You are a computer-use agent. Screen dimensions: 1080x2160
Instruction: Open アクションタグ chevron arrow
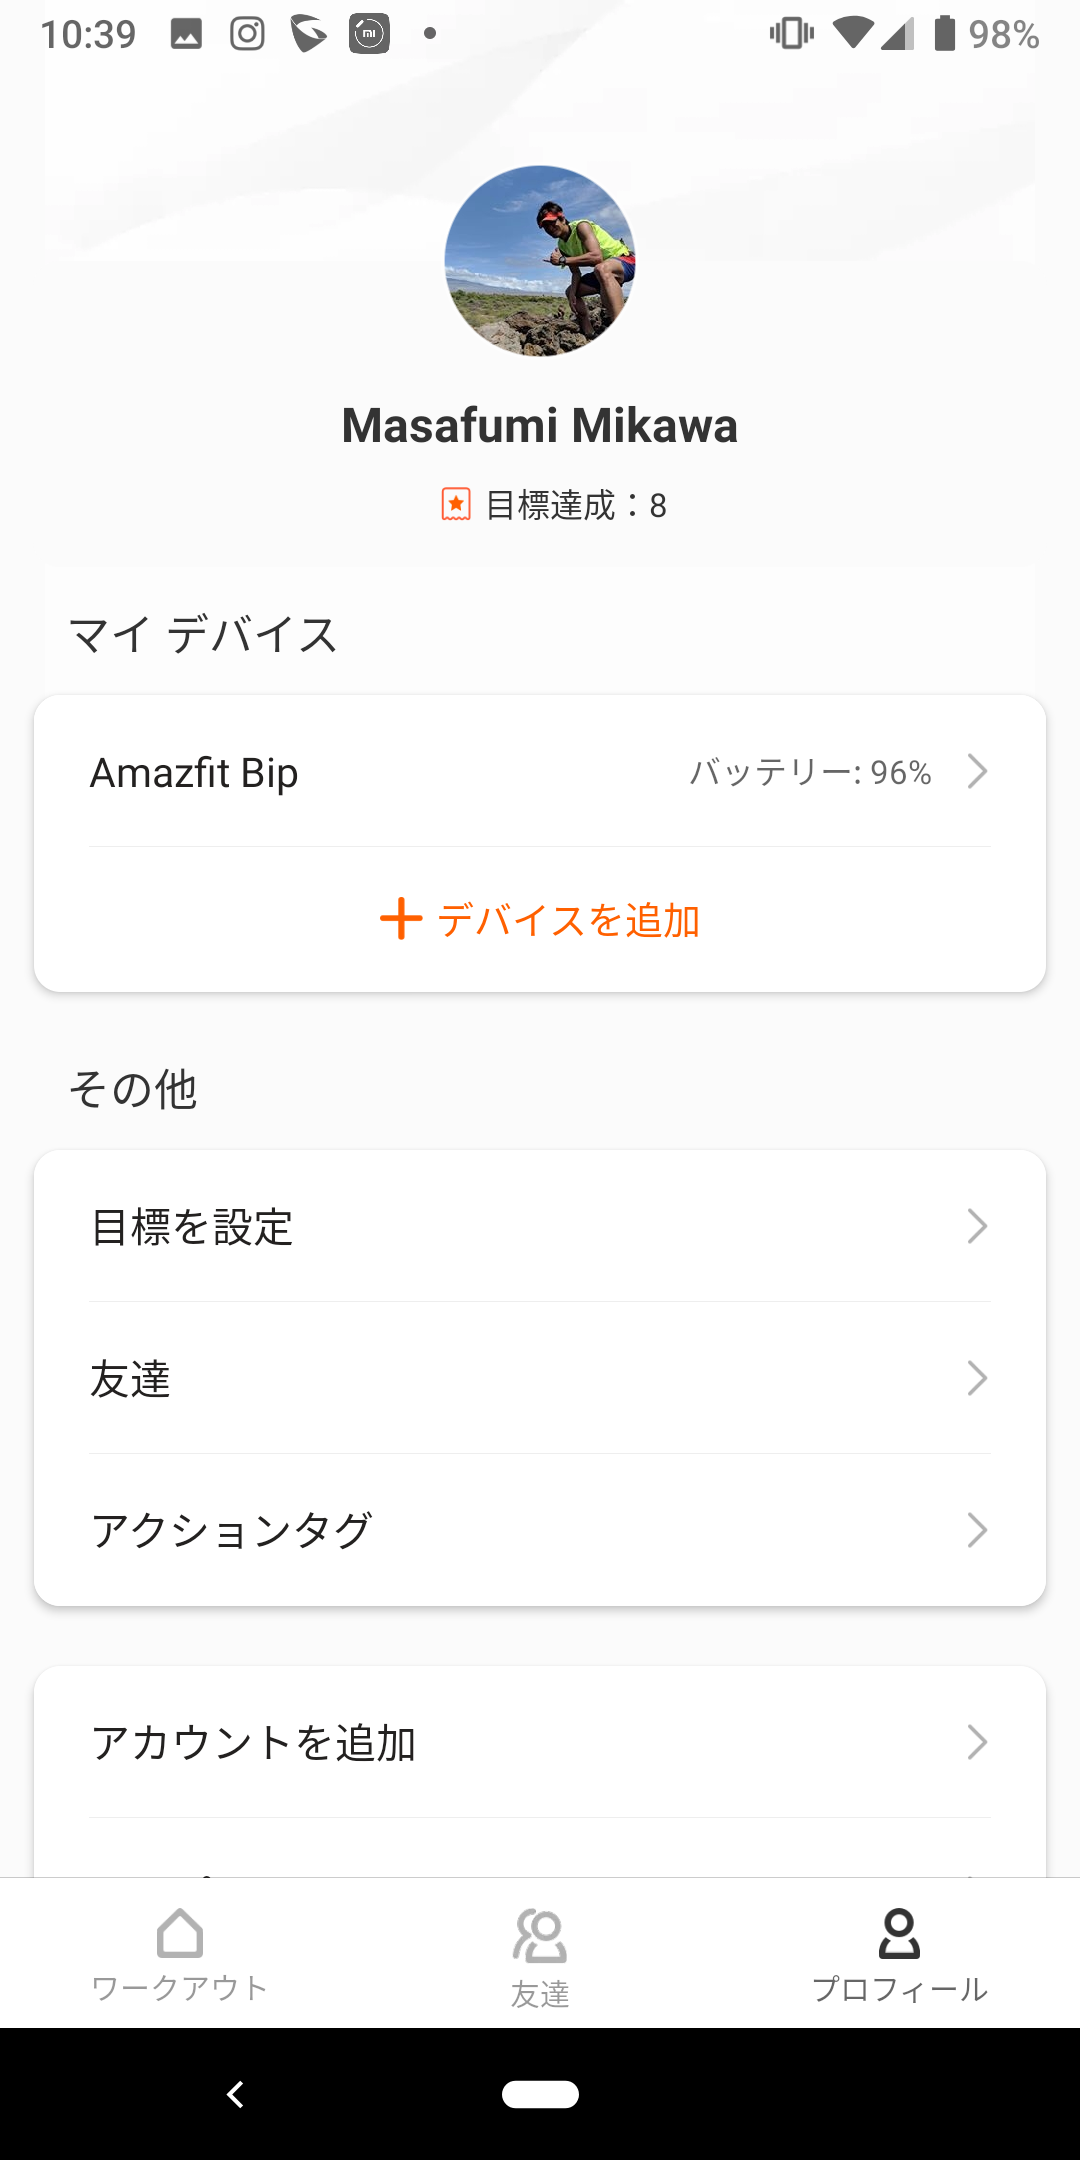(977, 1530)
